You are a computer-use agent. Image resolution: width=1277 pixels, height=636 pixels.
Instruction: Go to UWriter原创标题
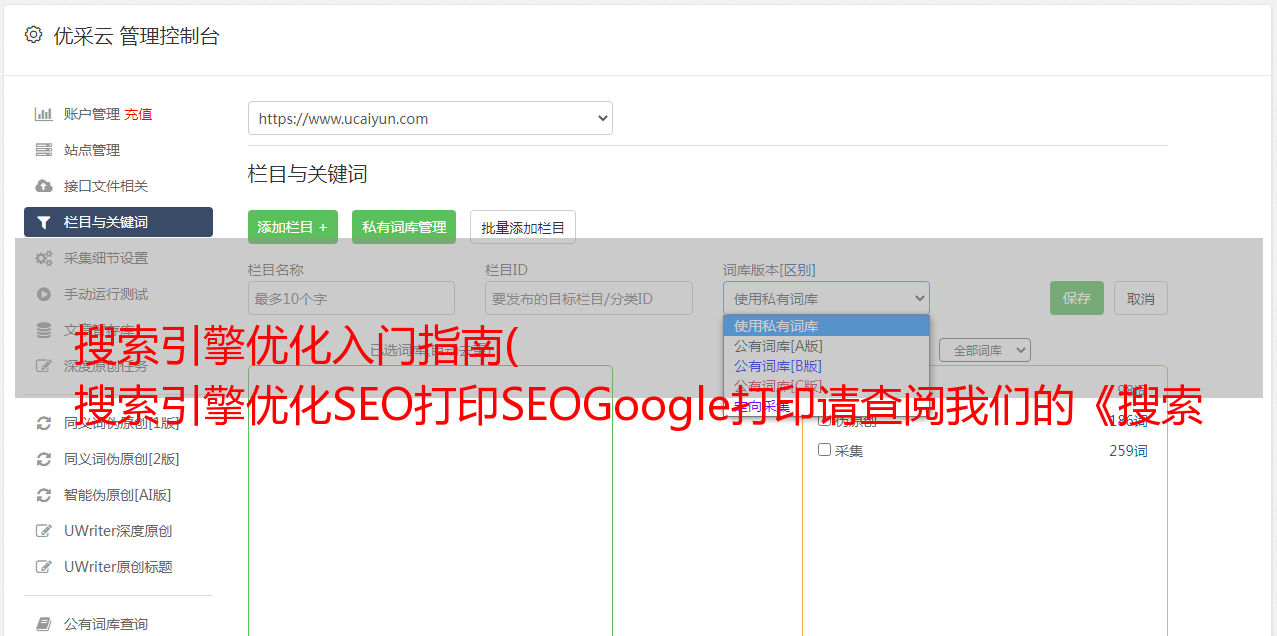pos(118,567)
